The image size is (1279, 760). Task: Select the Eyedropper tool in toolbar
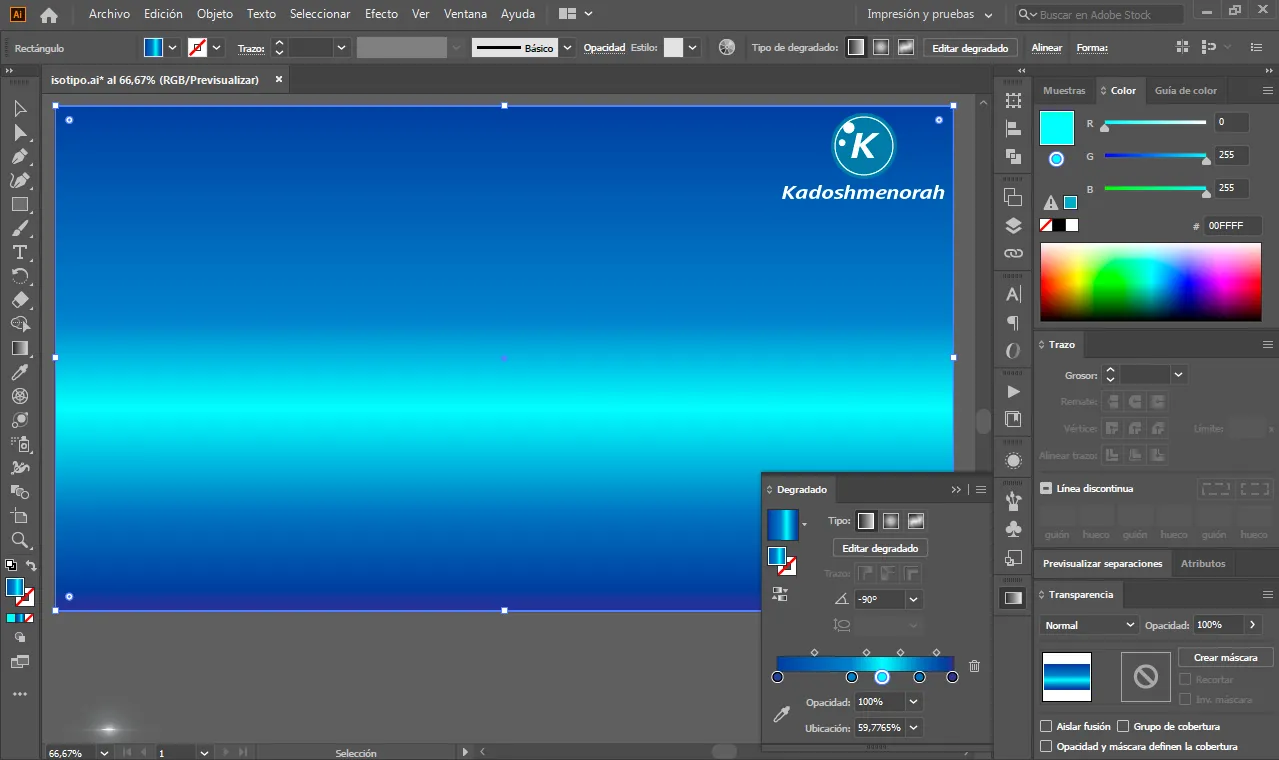pyautogui.click(x=19, y=372)
